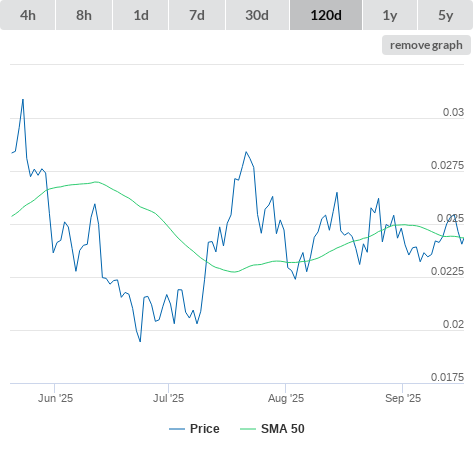The image size is (474, 455).
Task: Click the lowest price point in June
Action: (140, 341)
